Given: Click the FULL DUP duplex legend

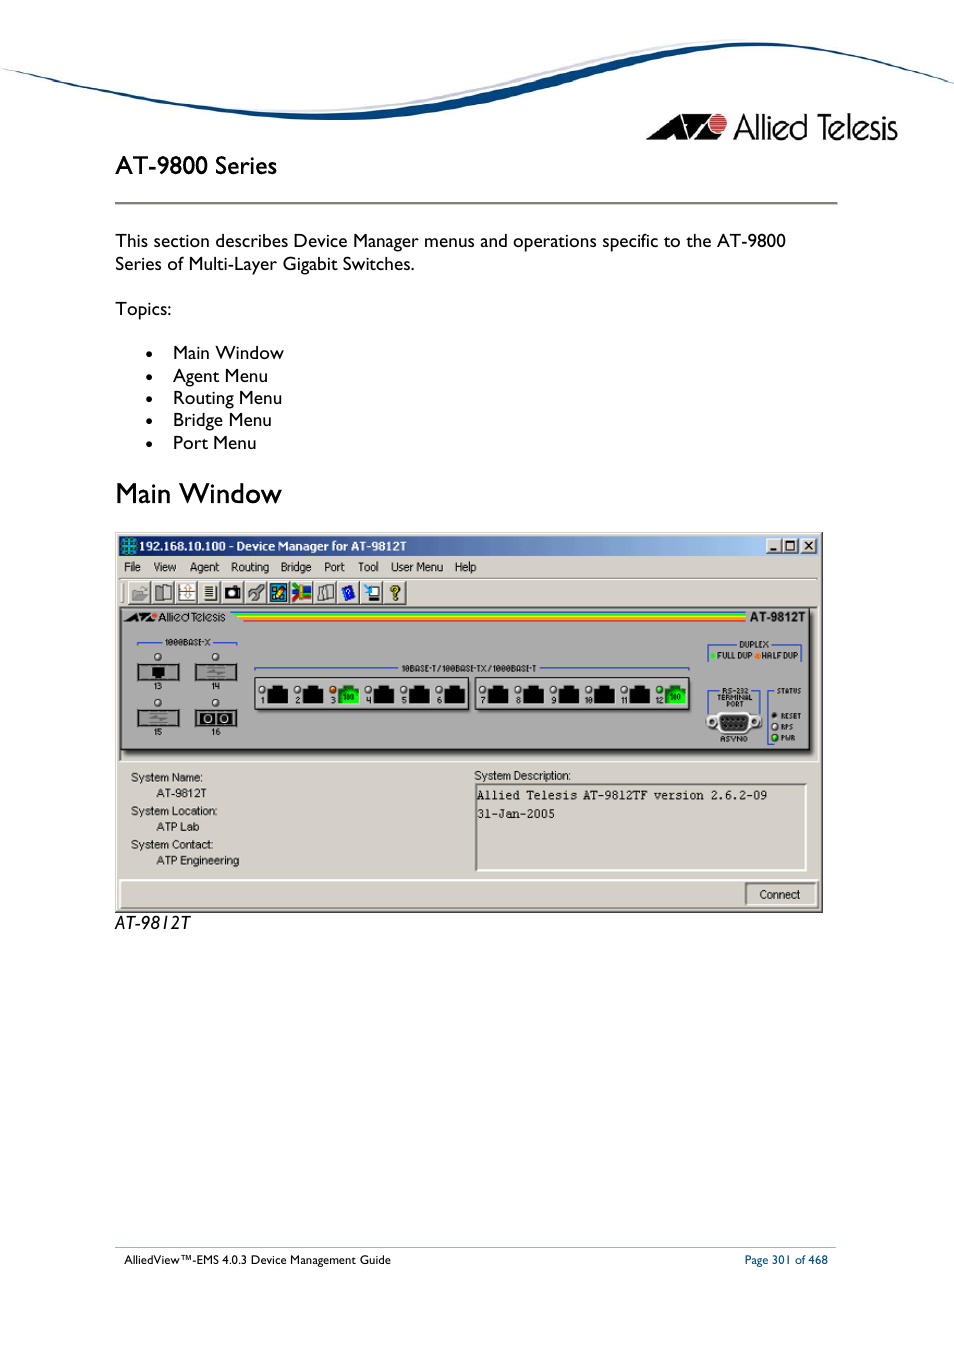Looking at the screenshot, I should [731, 656].
